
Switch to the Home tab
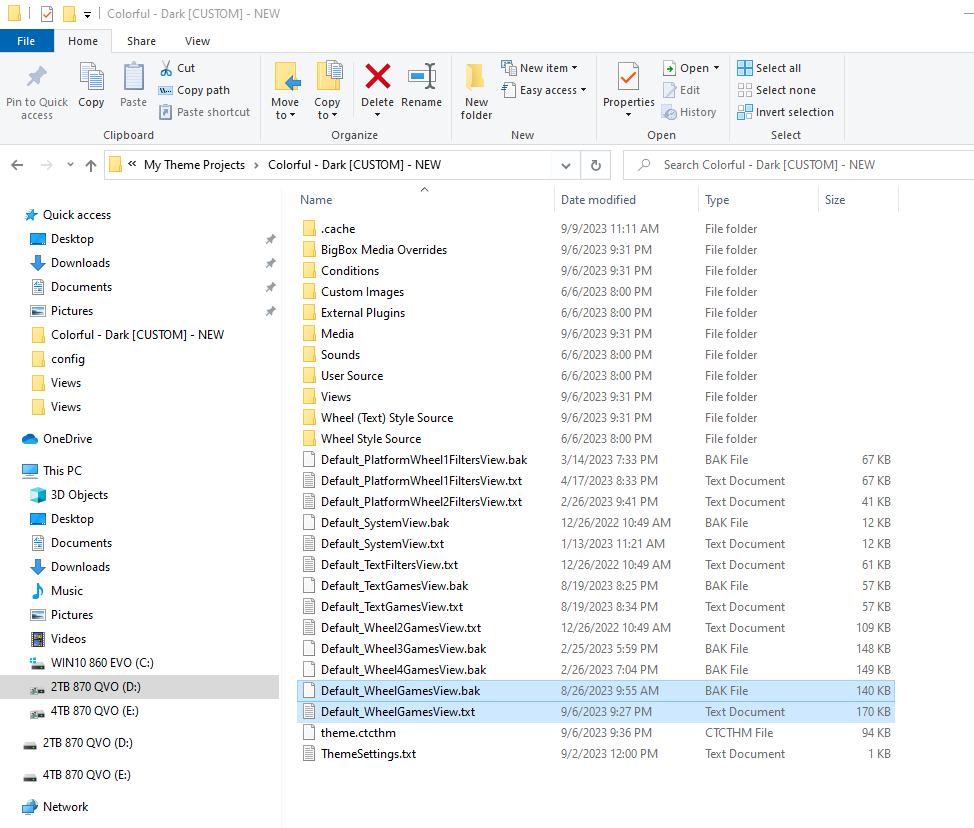coord(83,41)
